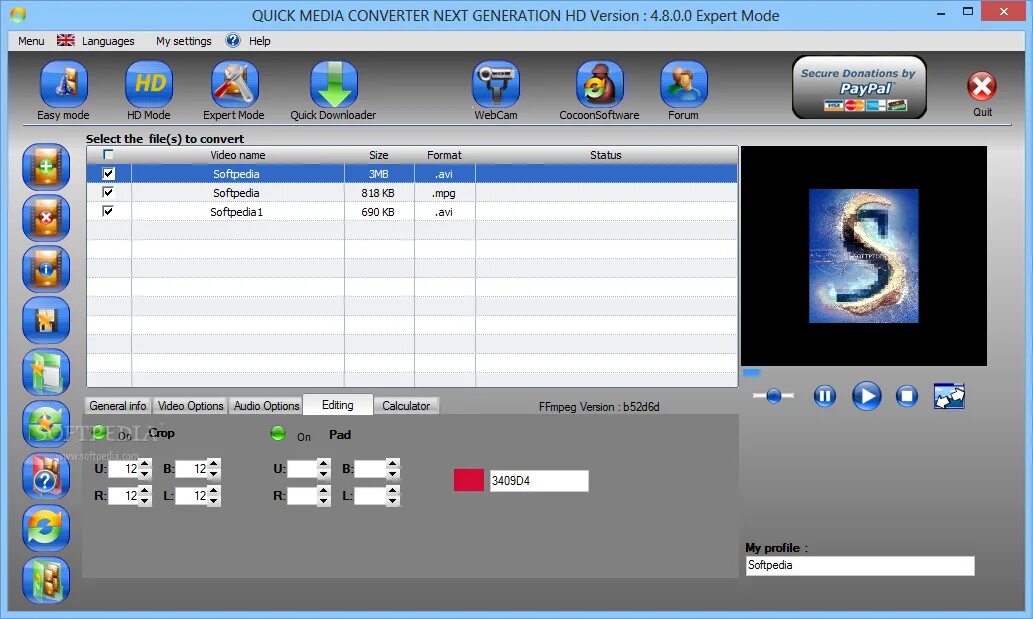Click the PayPal Secure Donations button

859,88
